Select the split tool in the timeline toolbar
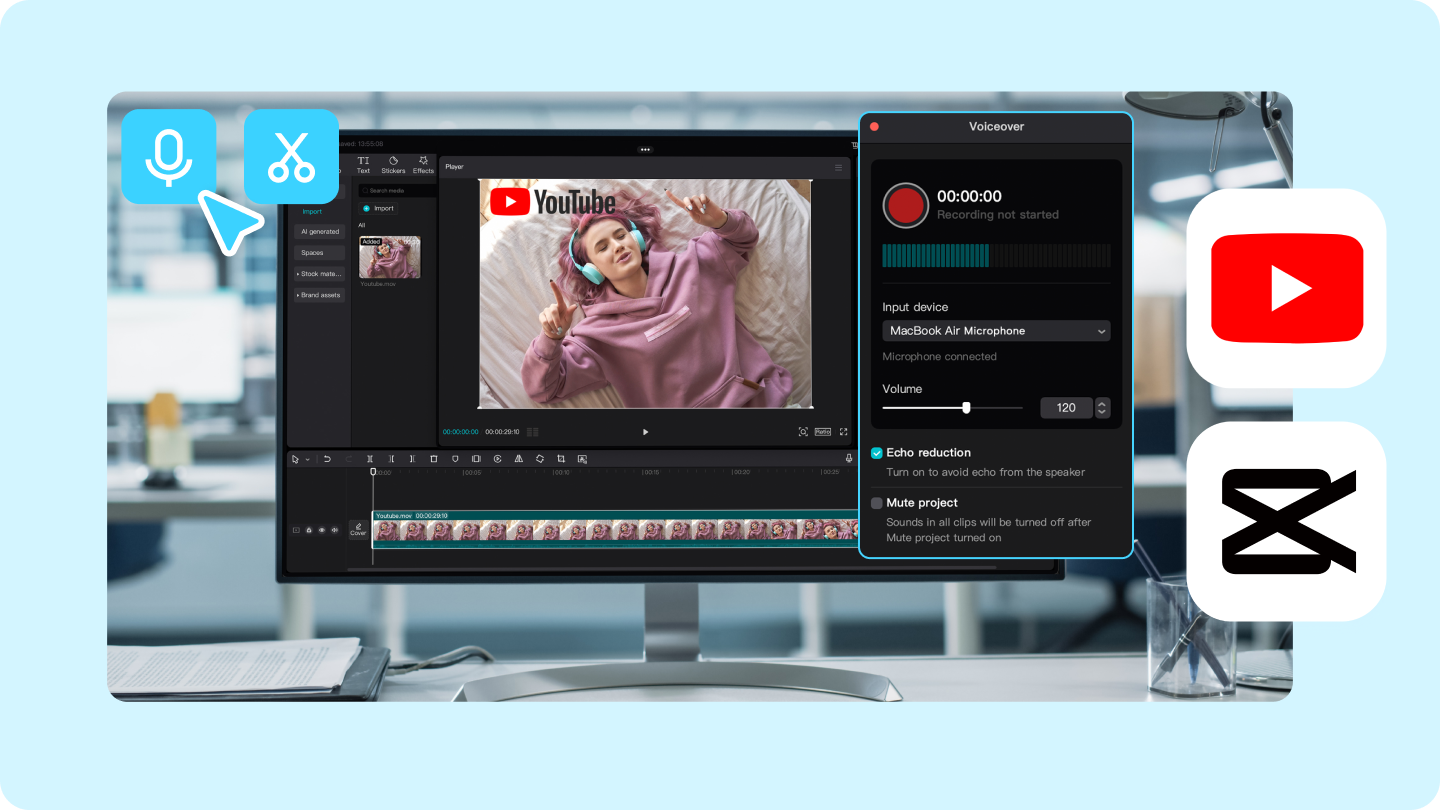1440x810 pixels. pos(370,459)
